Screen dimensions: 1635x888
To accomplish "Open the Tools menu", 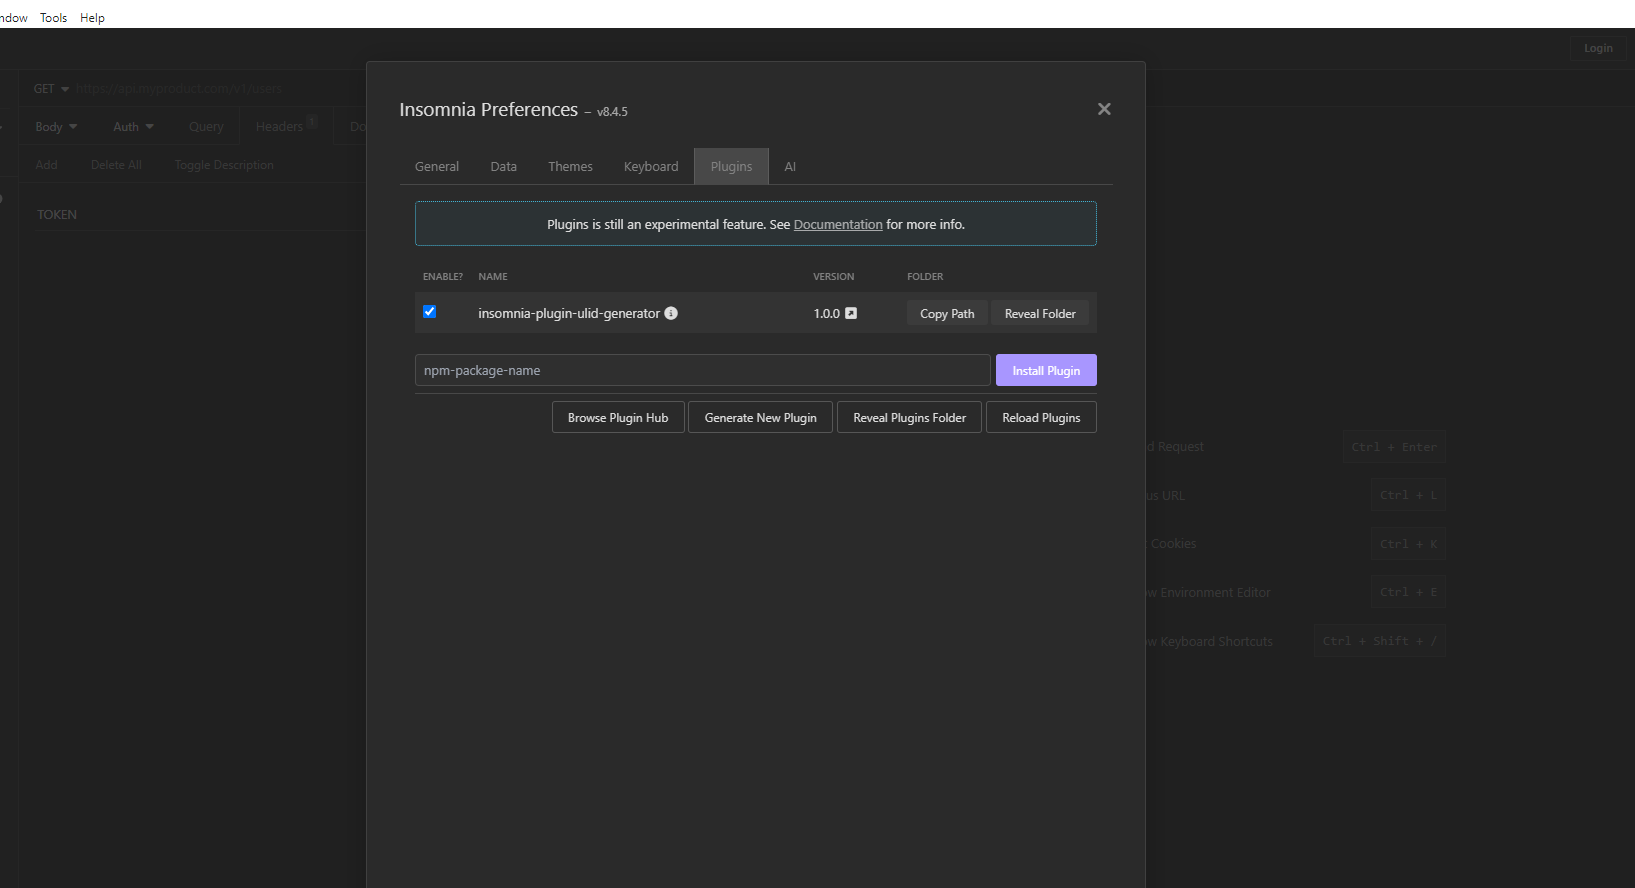I will tap(54, 18).
